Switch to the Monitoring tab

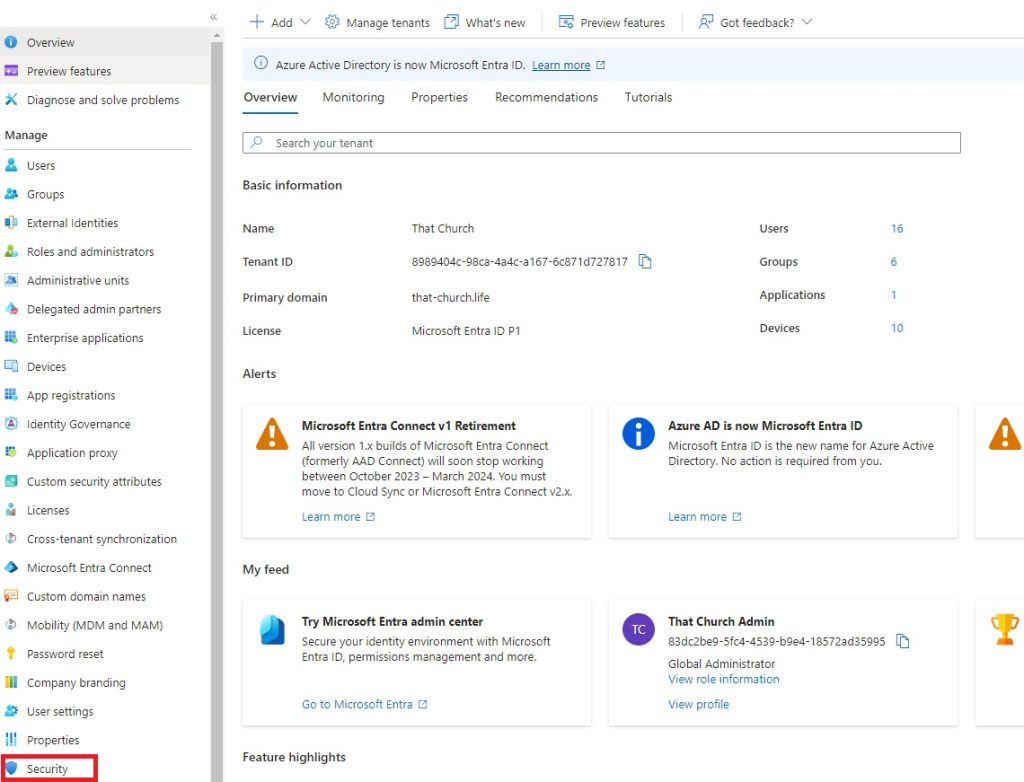pyautogui.click(x=353, y=97)
